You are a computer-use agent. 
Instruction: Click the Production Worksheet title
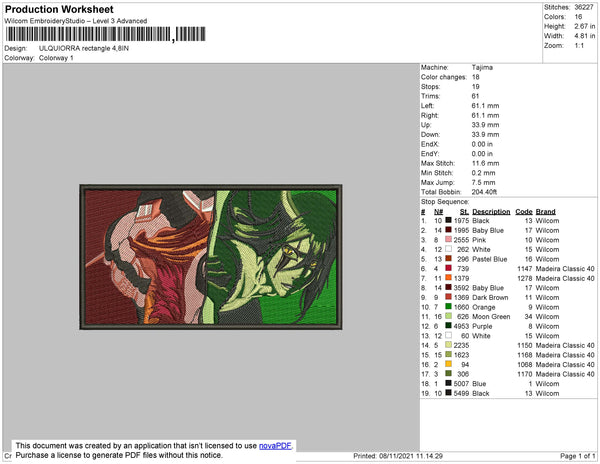59,10
